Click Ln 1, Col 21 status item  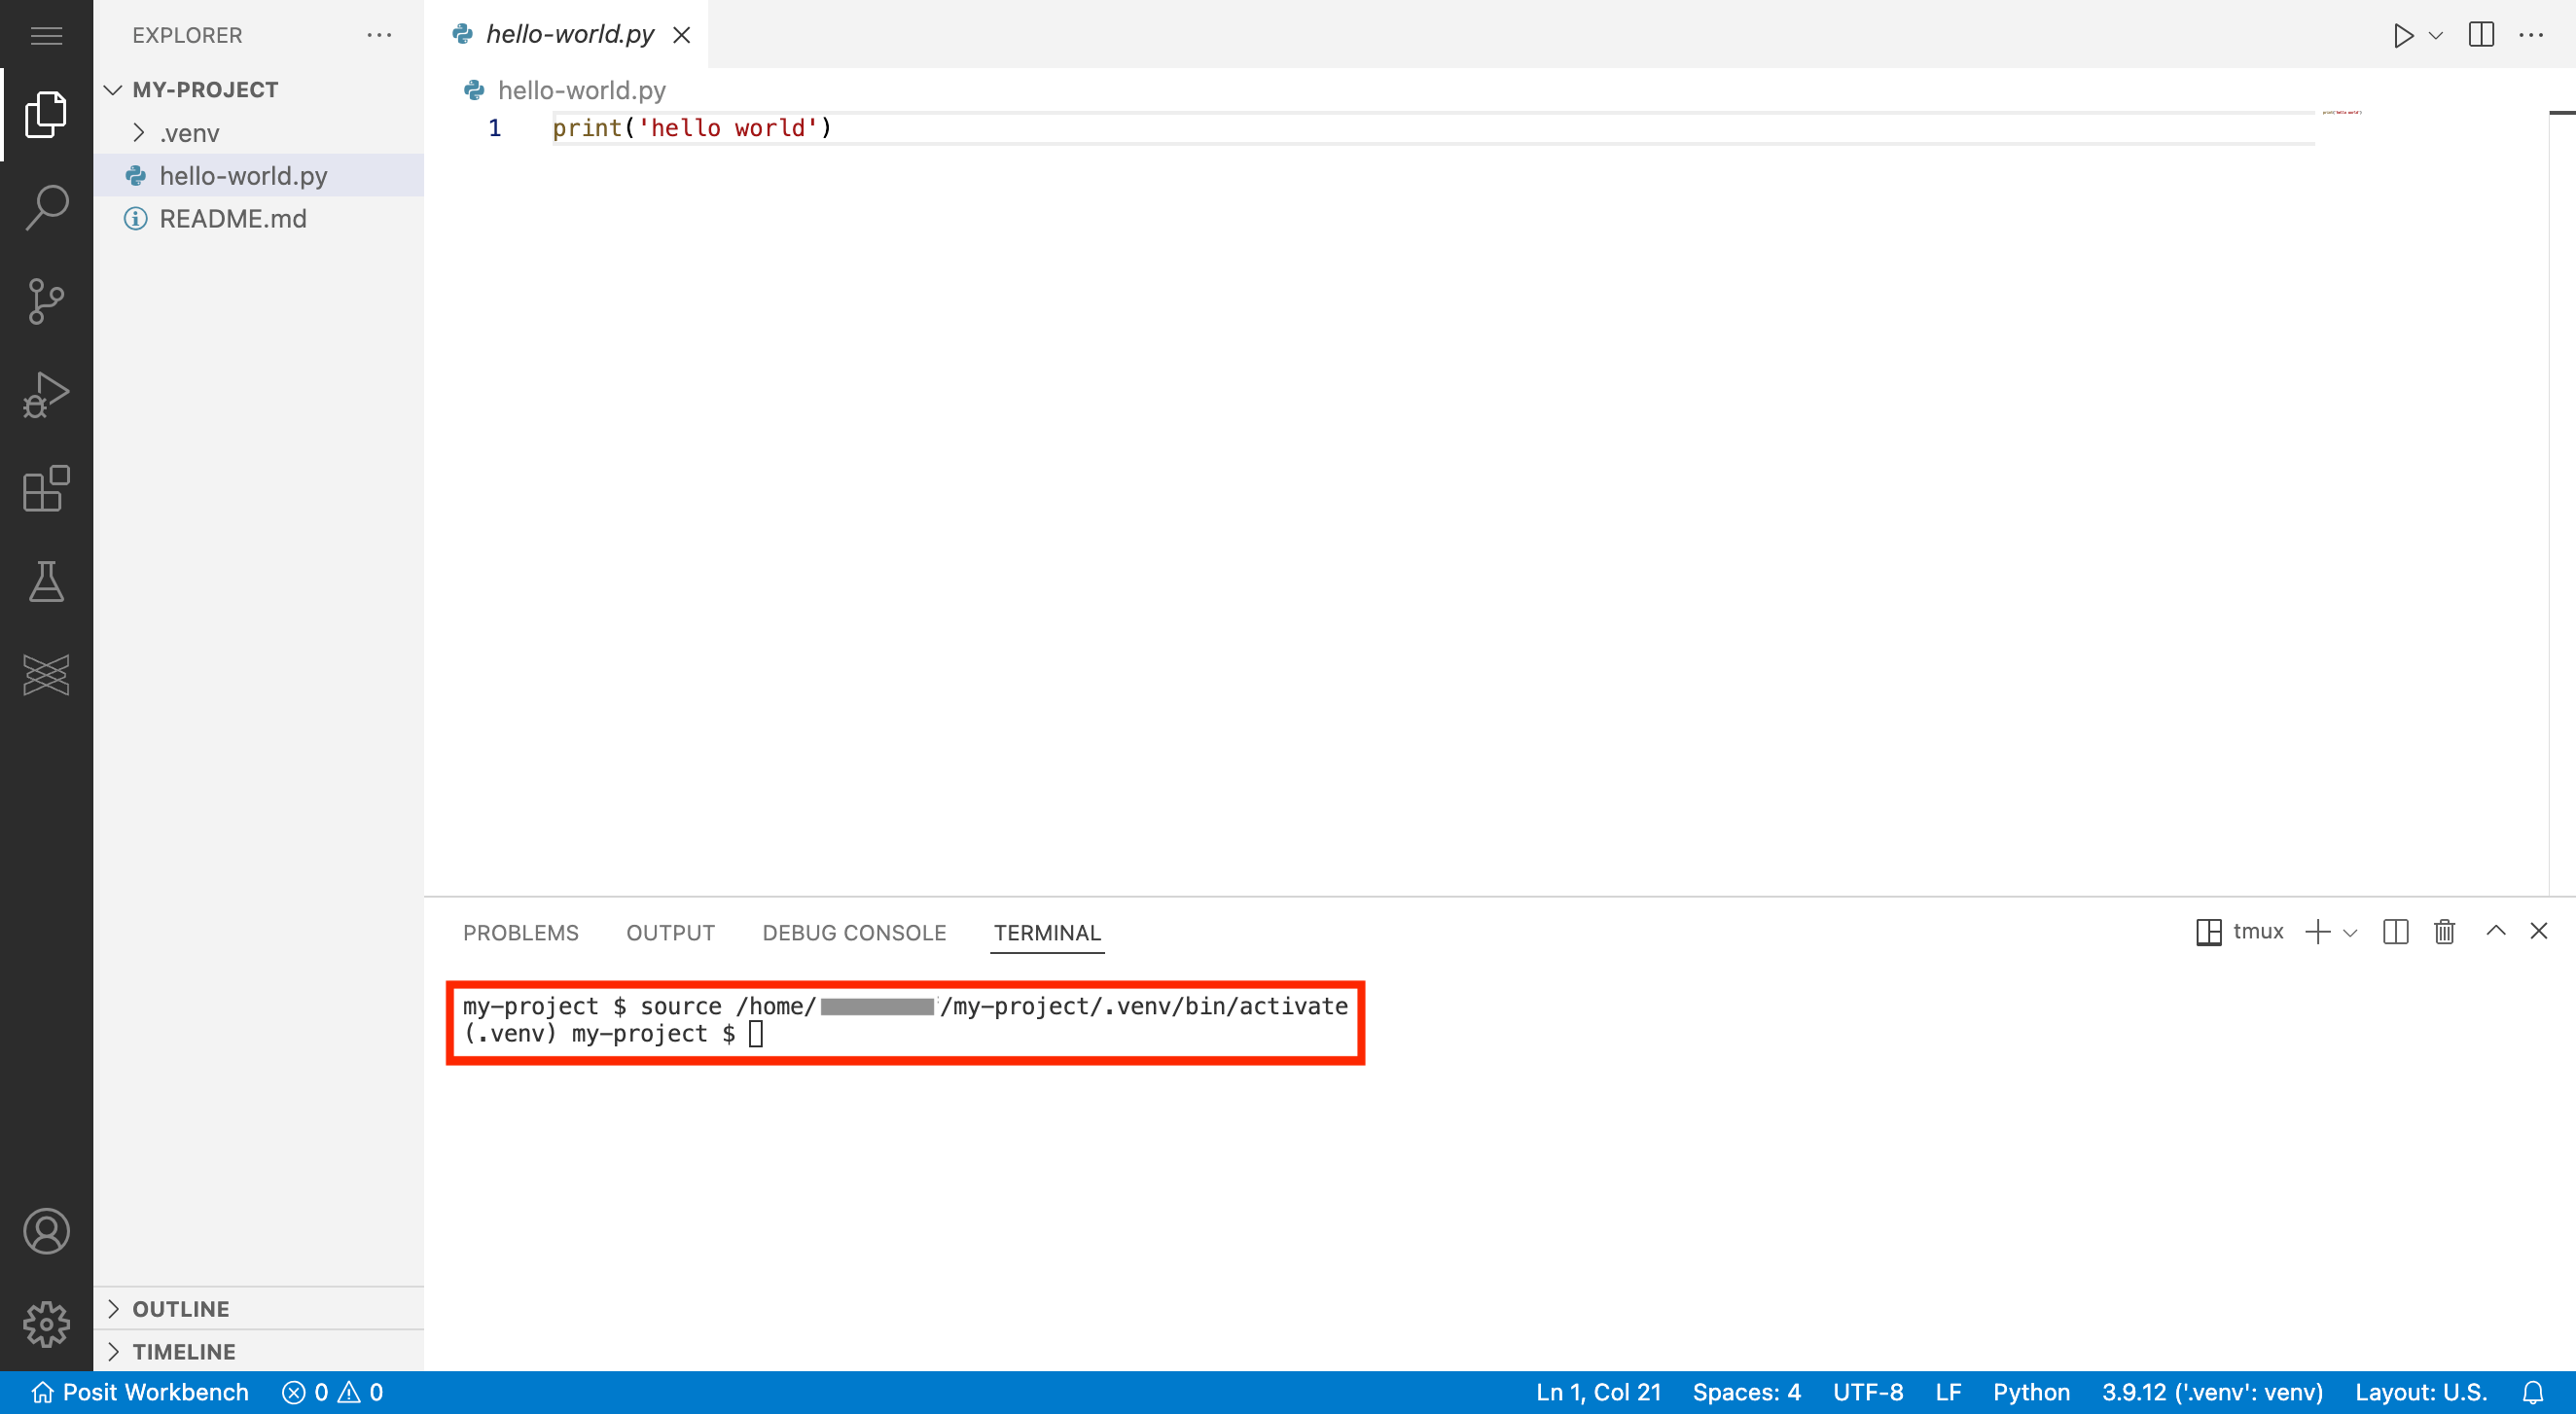tap(1598, 1393)
